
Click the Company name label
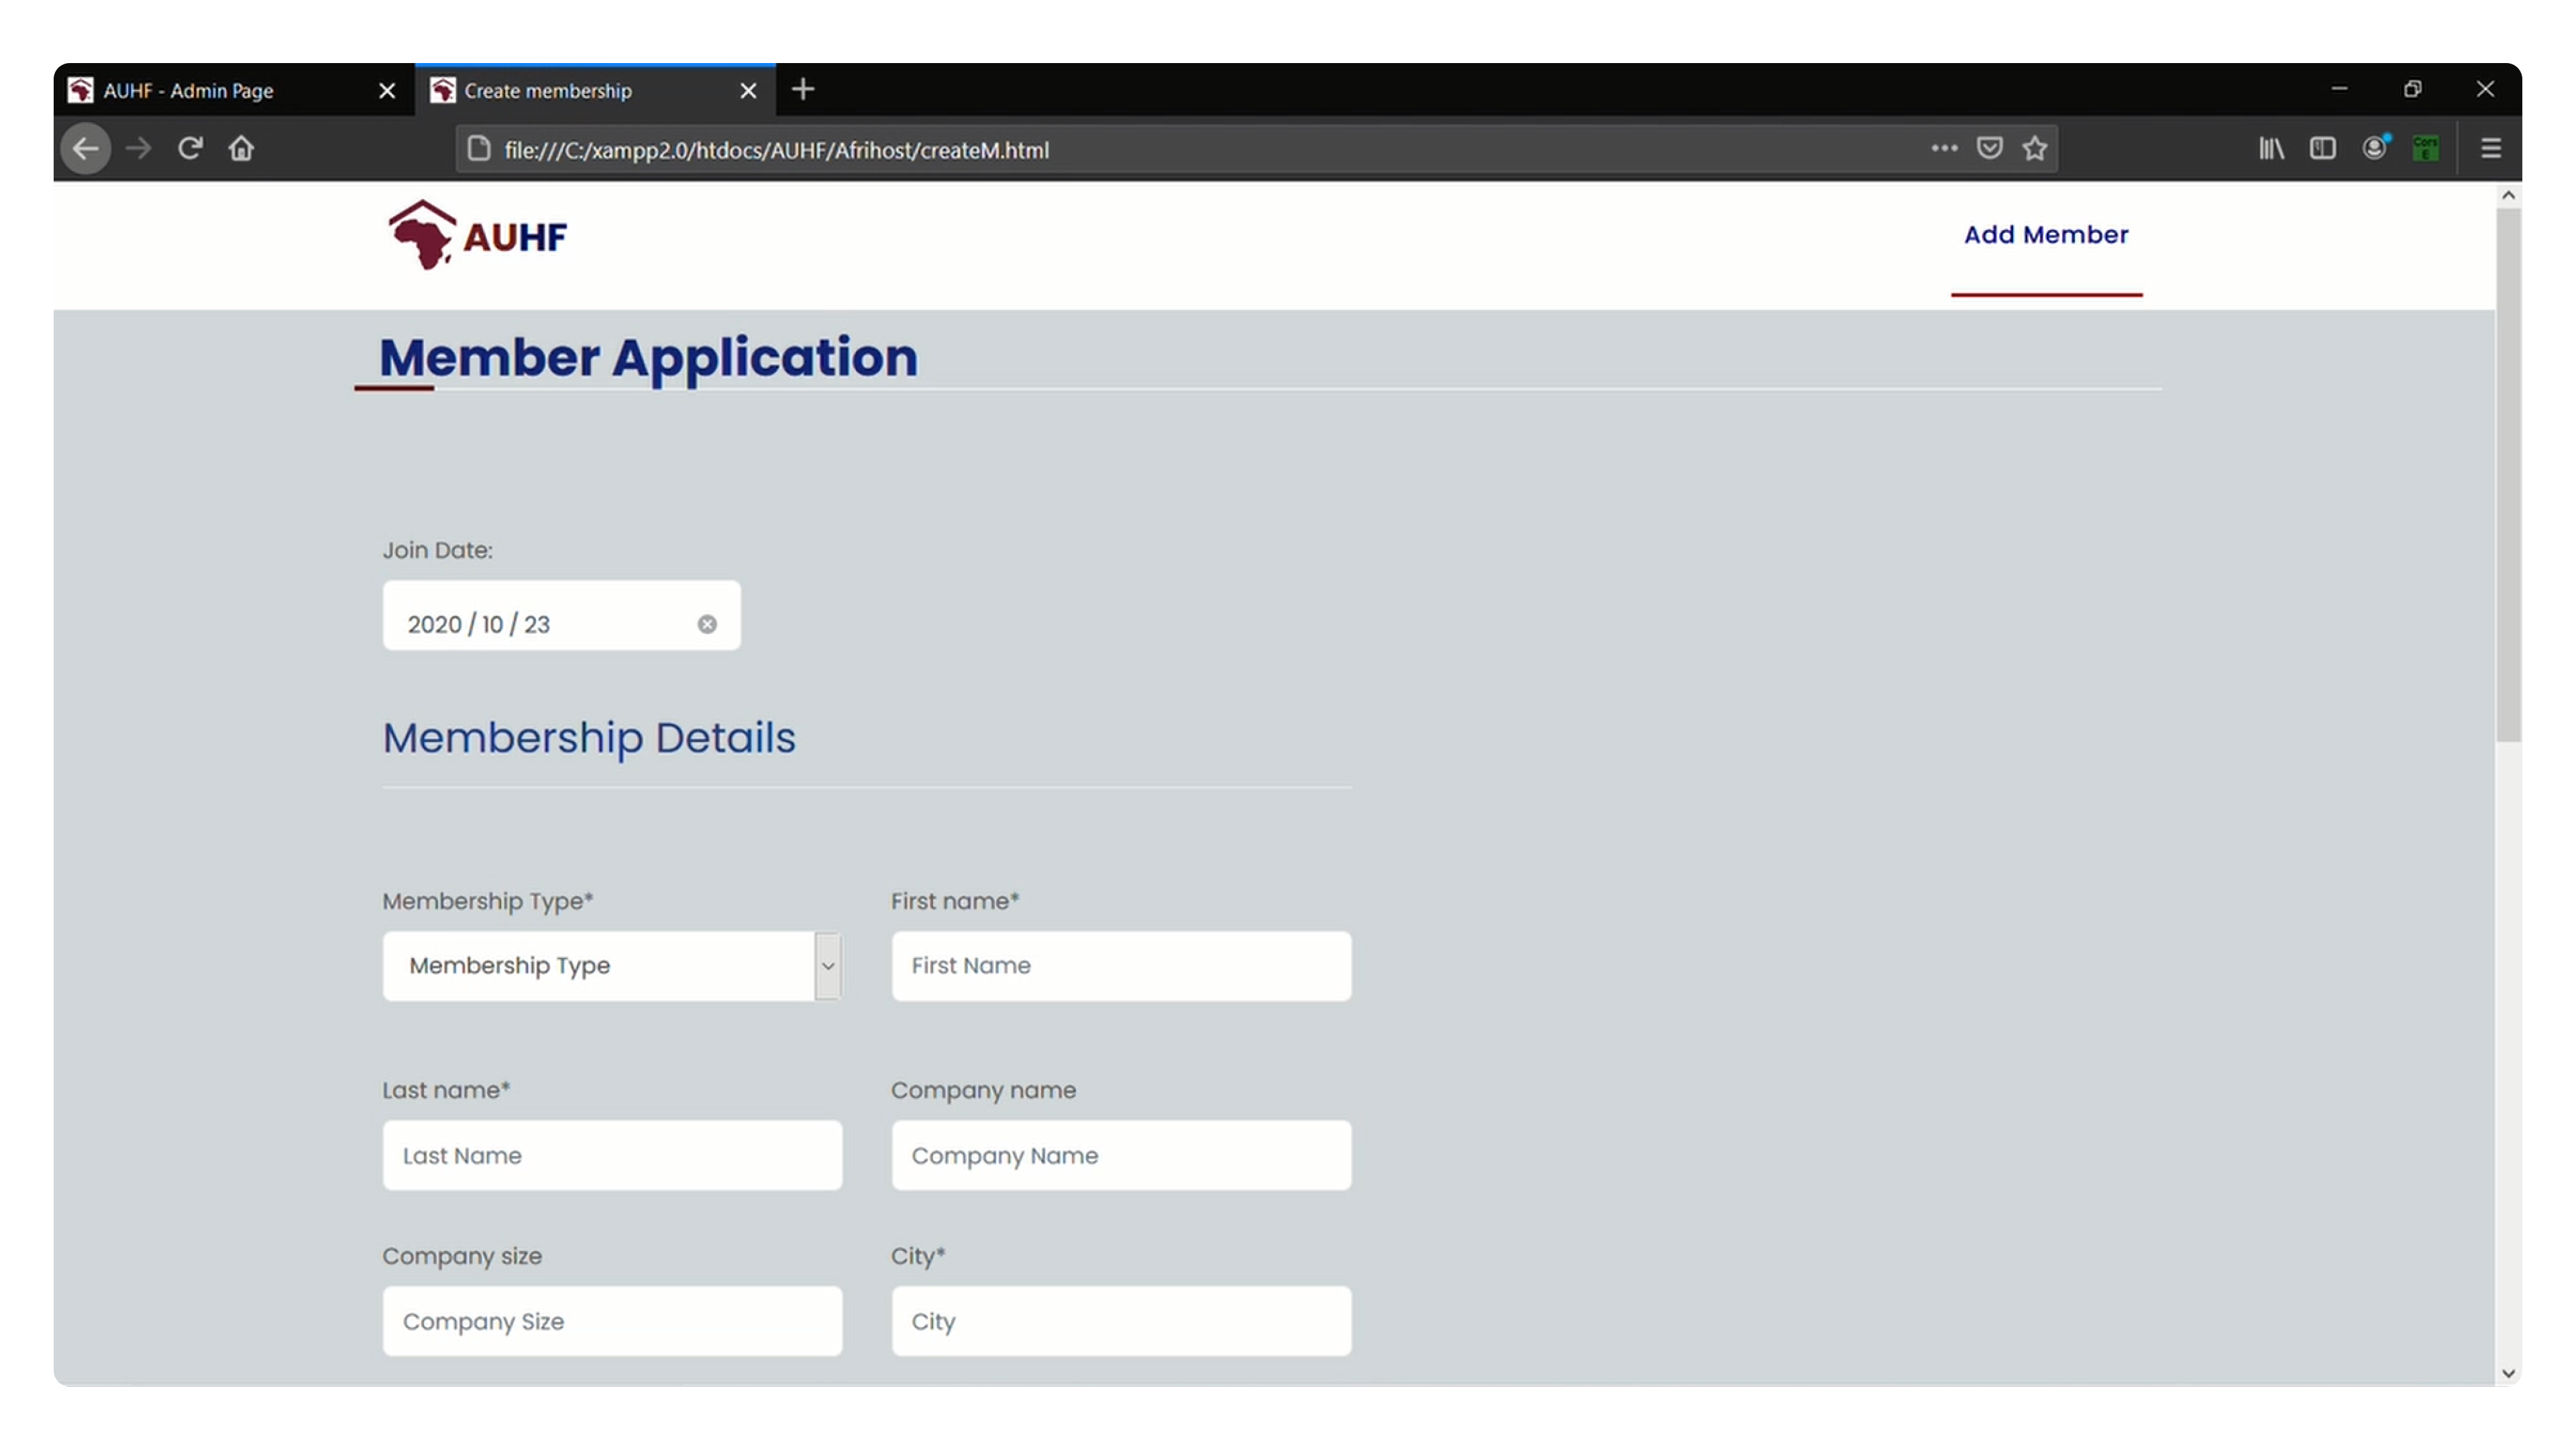point(983,1090)
